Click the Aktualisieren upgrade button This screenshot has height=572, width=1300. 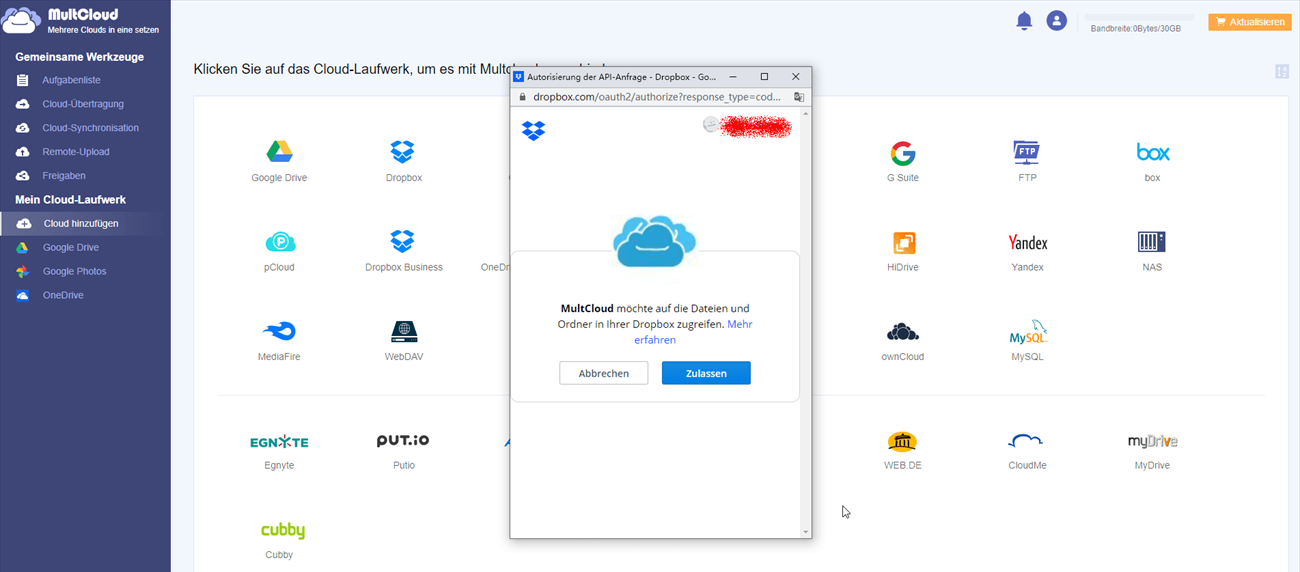pos(1250,21)
